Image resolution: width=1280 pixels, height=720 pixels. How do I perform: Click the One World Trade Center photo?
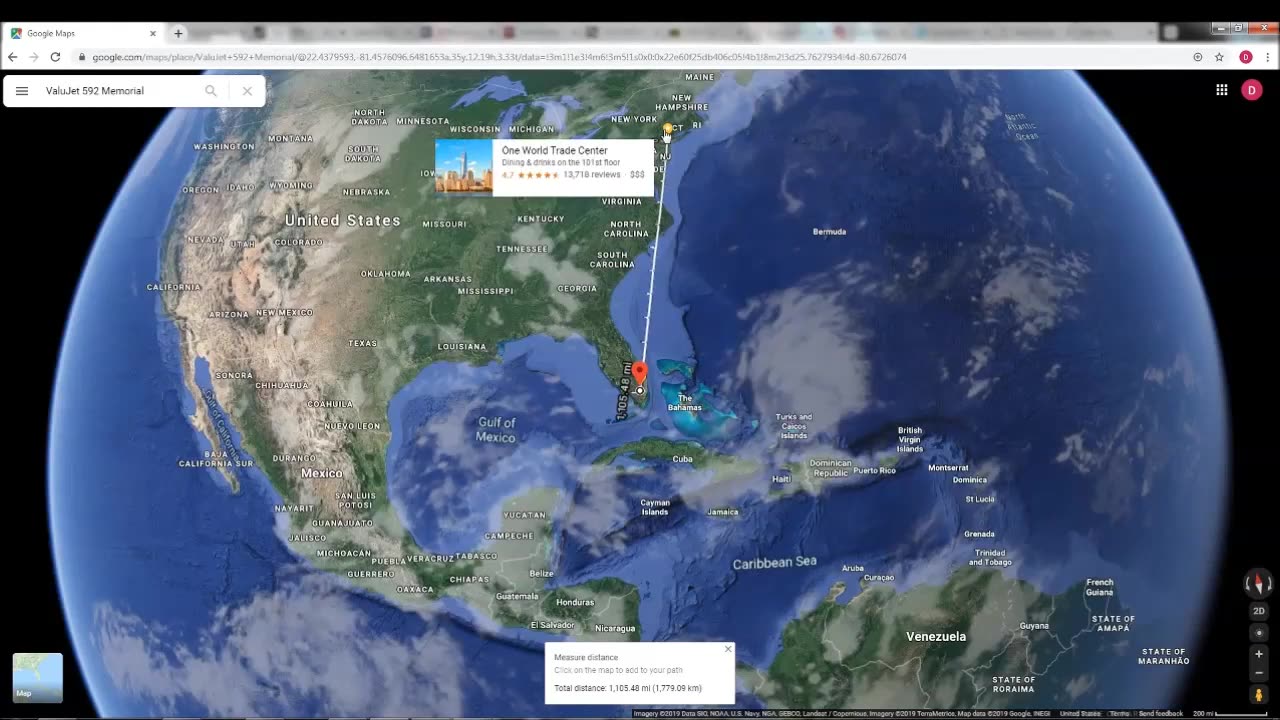pyautogui.click(x=464, y=167)
